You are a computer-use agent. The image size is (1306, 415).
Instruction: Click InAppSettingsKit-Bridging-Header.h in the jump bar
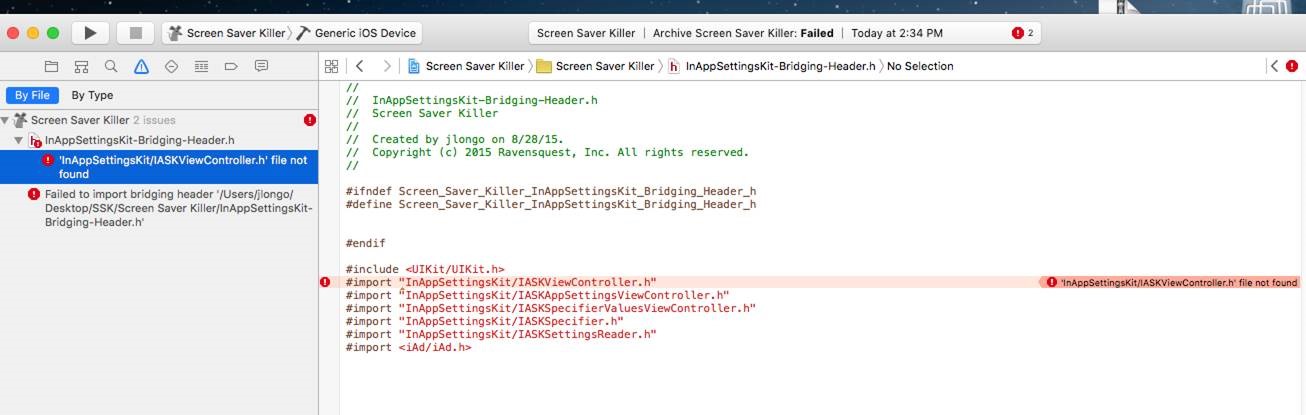click(x=771, y=66)
